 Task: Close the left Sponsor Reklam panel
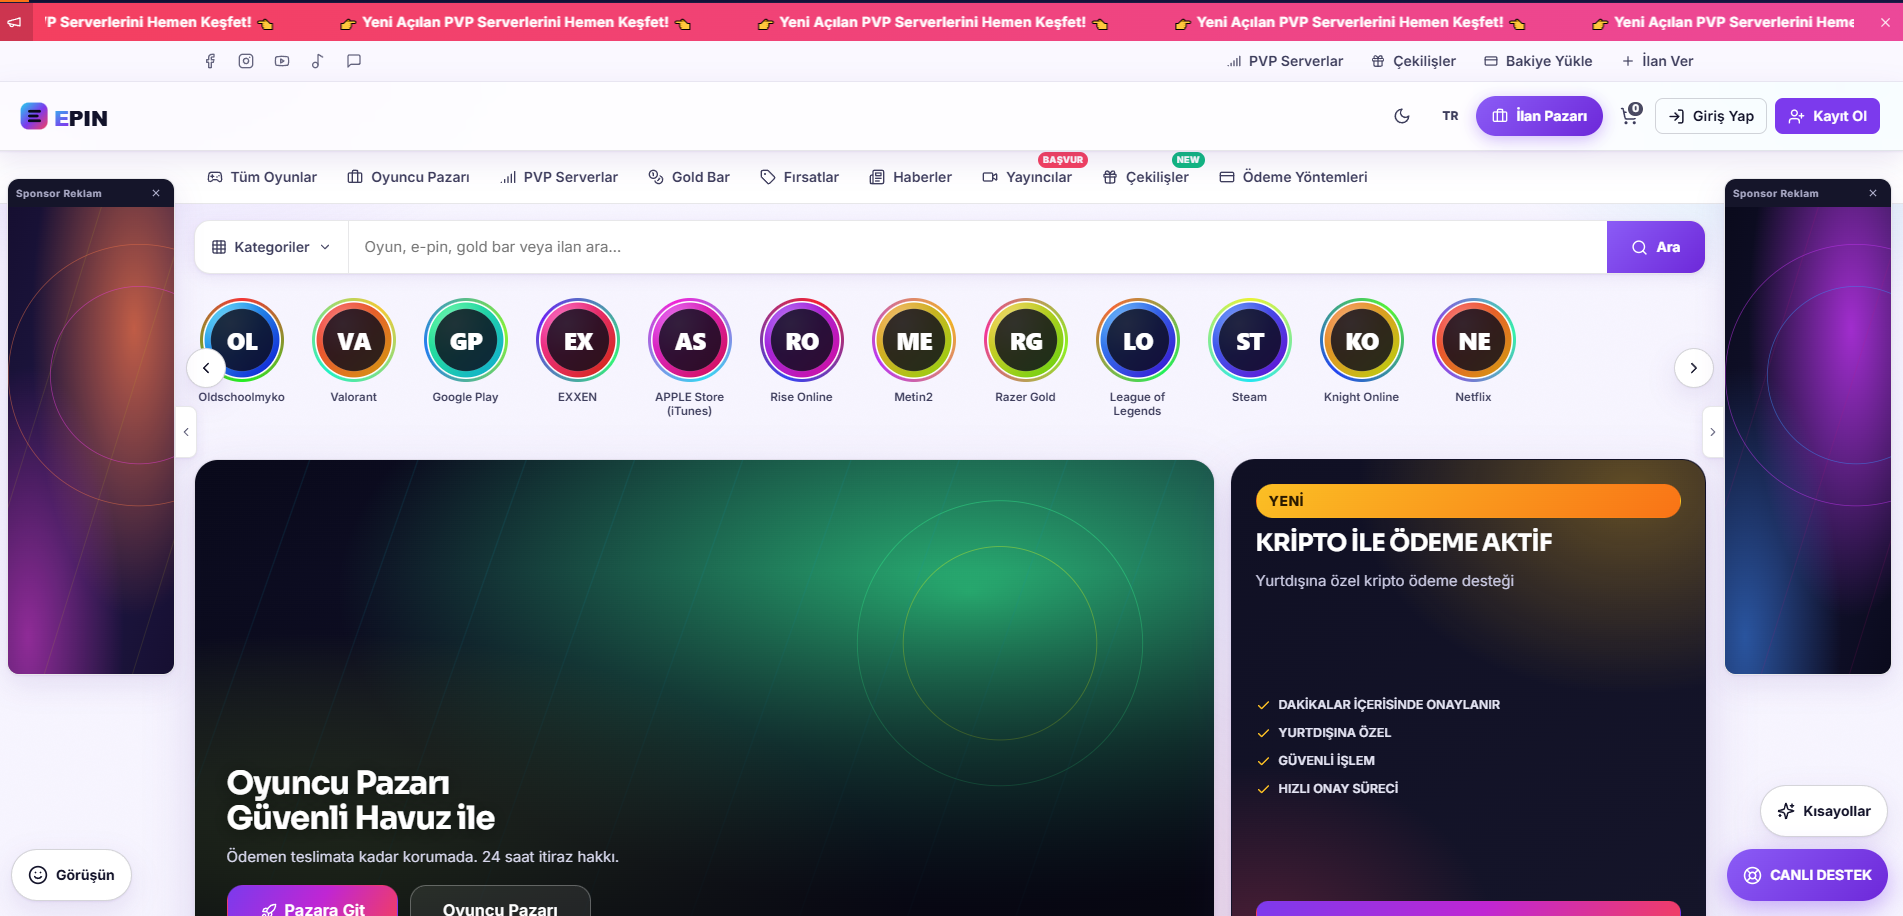(x=156, y=193)
